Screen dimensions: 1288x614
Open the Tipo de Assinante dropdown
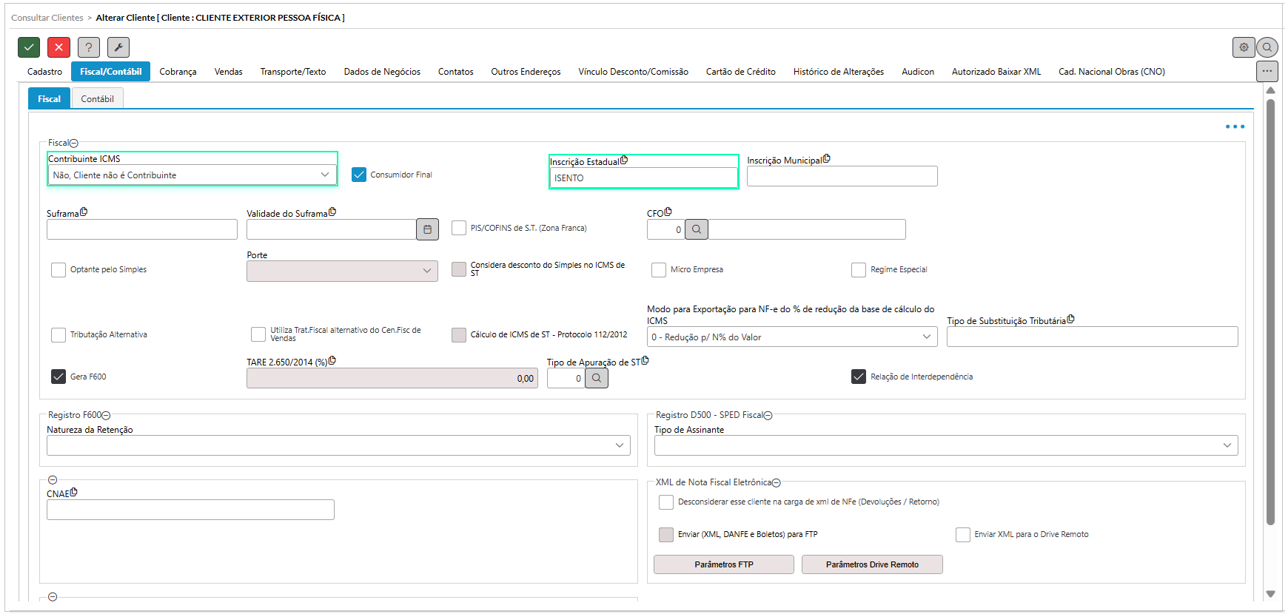coord(946,446)
